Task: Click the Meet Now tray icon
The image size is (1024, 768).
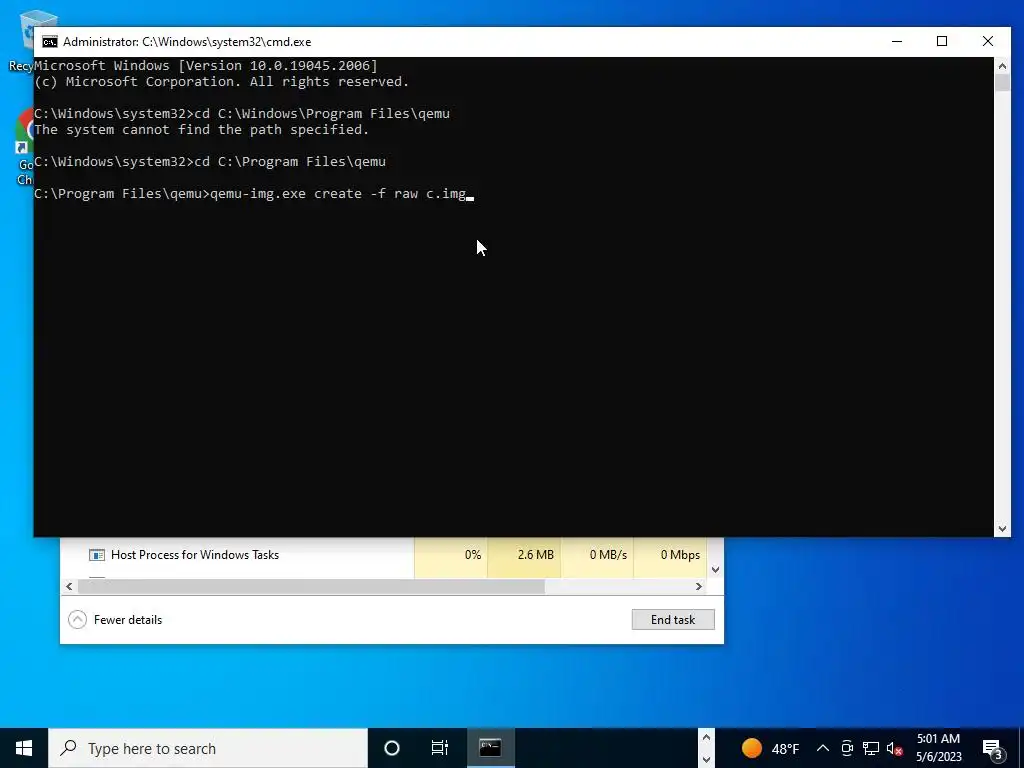Action: (847, 748)
